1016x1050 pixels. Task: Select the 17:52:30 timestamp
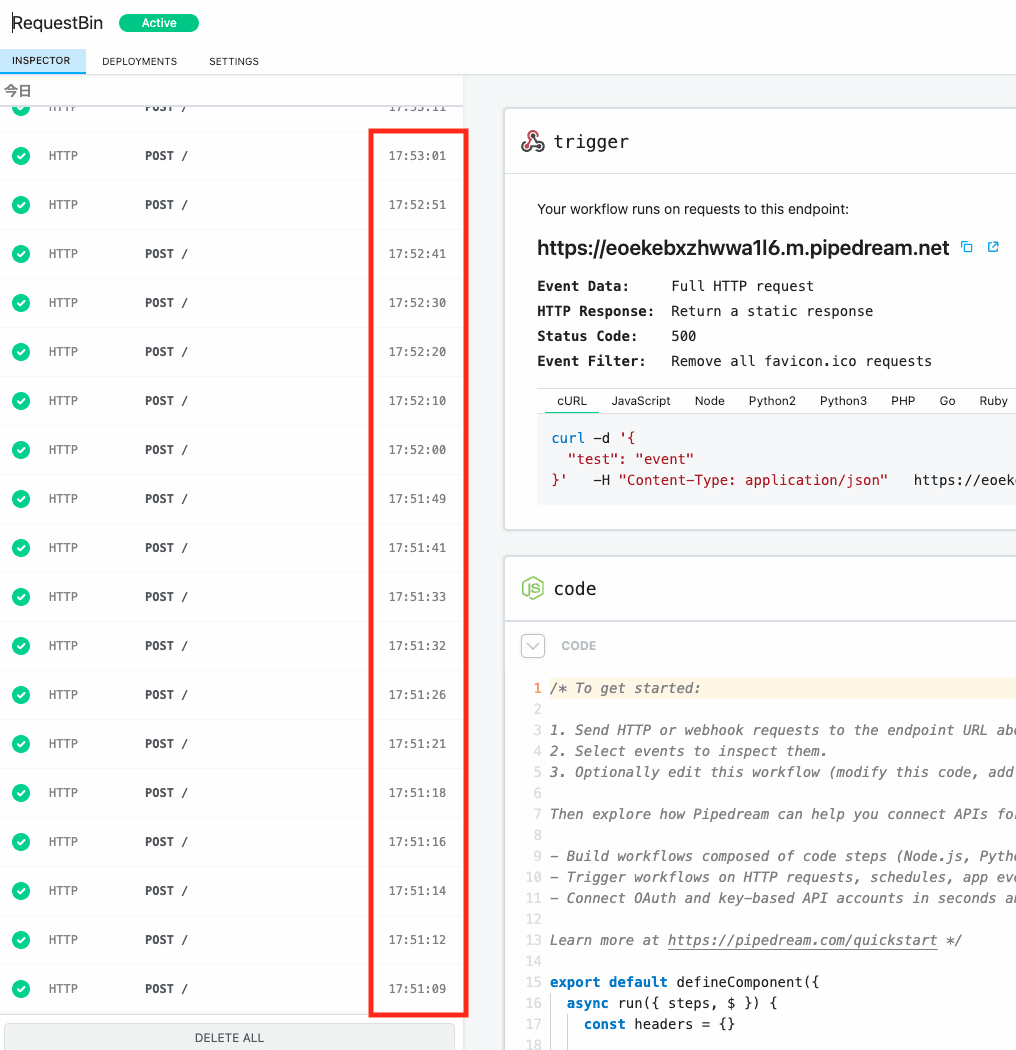[417, 303]
